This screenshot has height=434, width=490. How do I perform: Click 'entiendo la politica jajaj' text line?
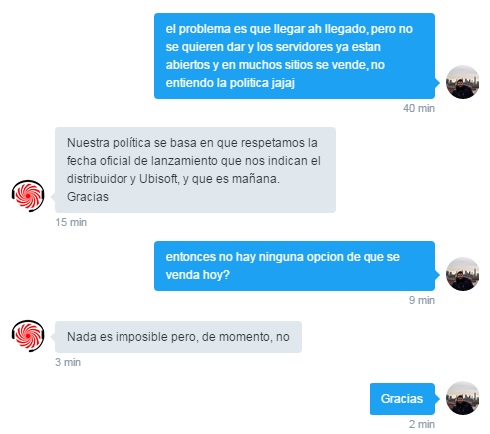tap(230, 83)
